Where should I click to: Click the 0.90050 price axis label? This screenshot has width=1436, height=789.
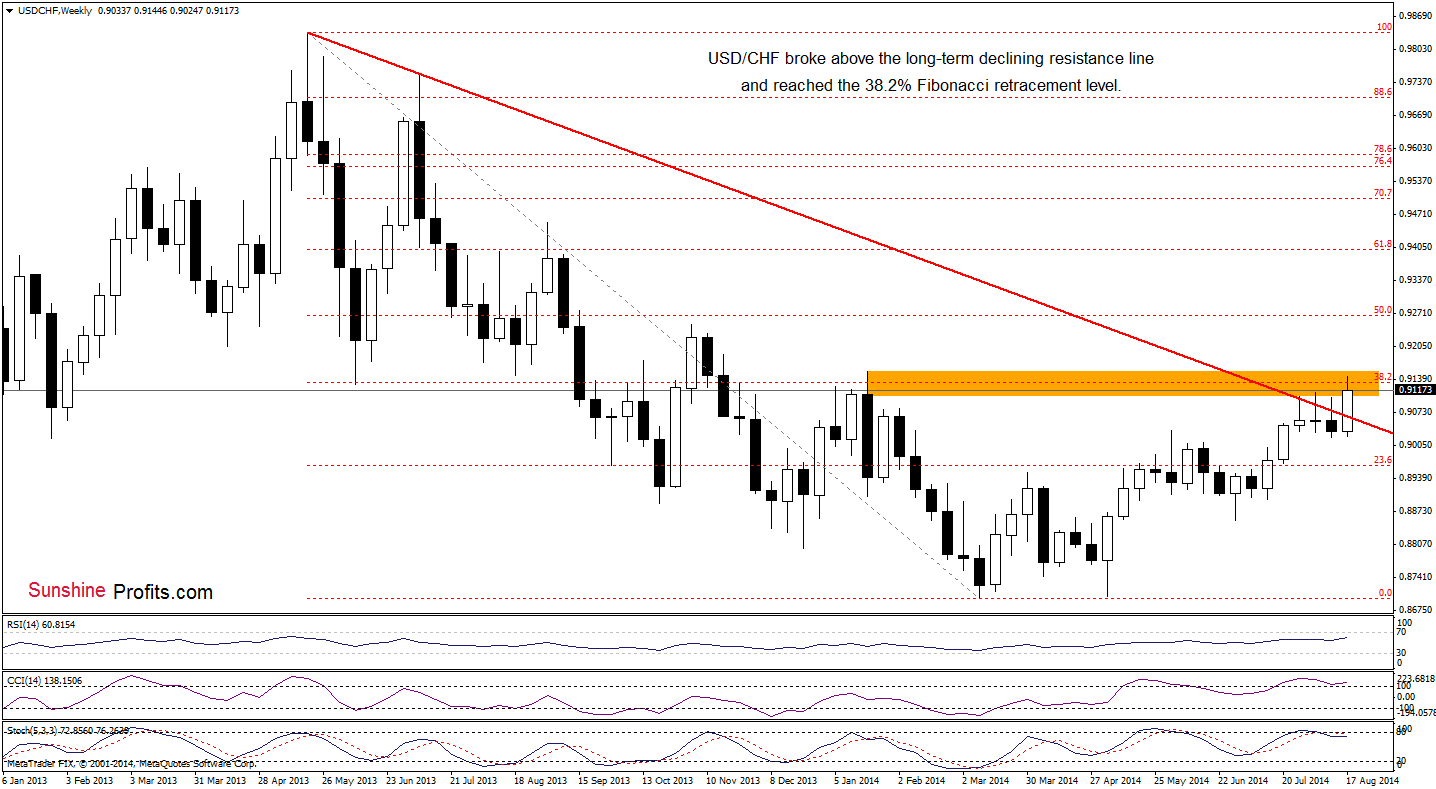[1416, 445]
